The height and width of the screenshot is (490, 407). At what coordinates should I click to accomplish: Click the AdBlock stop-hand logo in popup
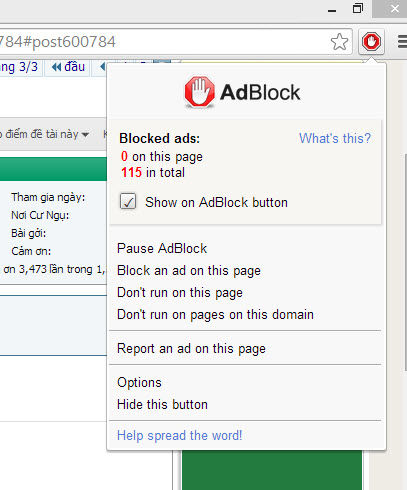pos(199,92)
